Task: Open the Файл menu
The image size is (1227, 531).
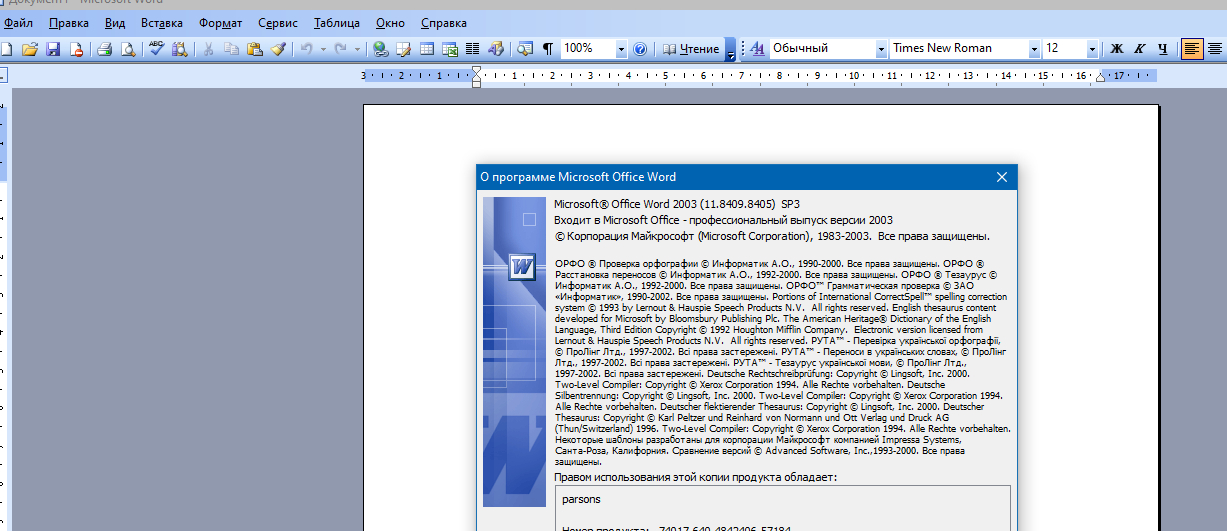Action: click(17, 22)
